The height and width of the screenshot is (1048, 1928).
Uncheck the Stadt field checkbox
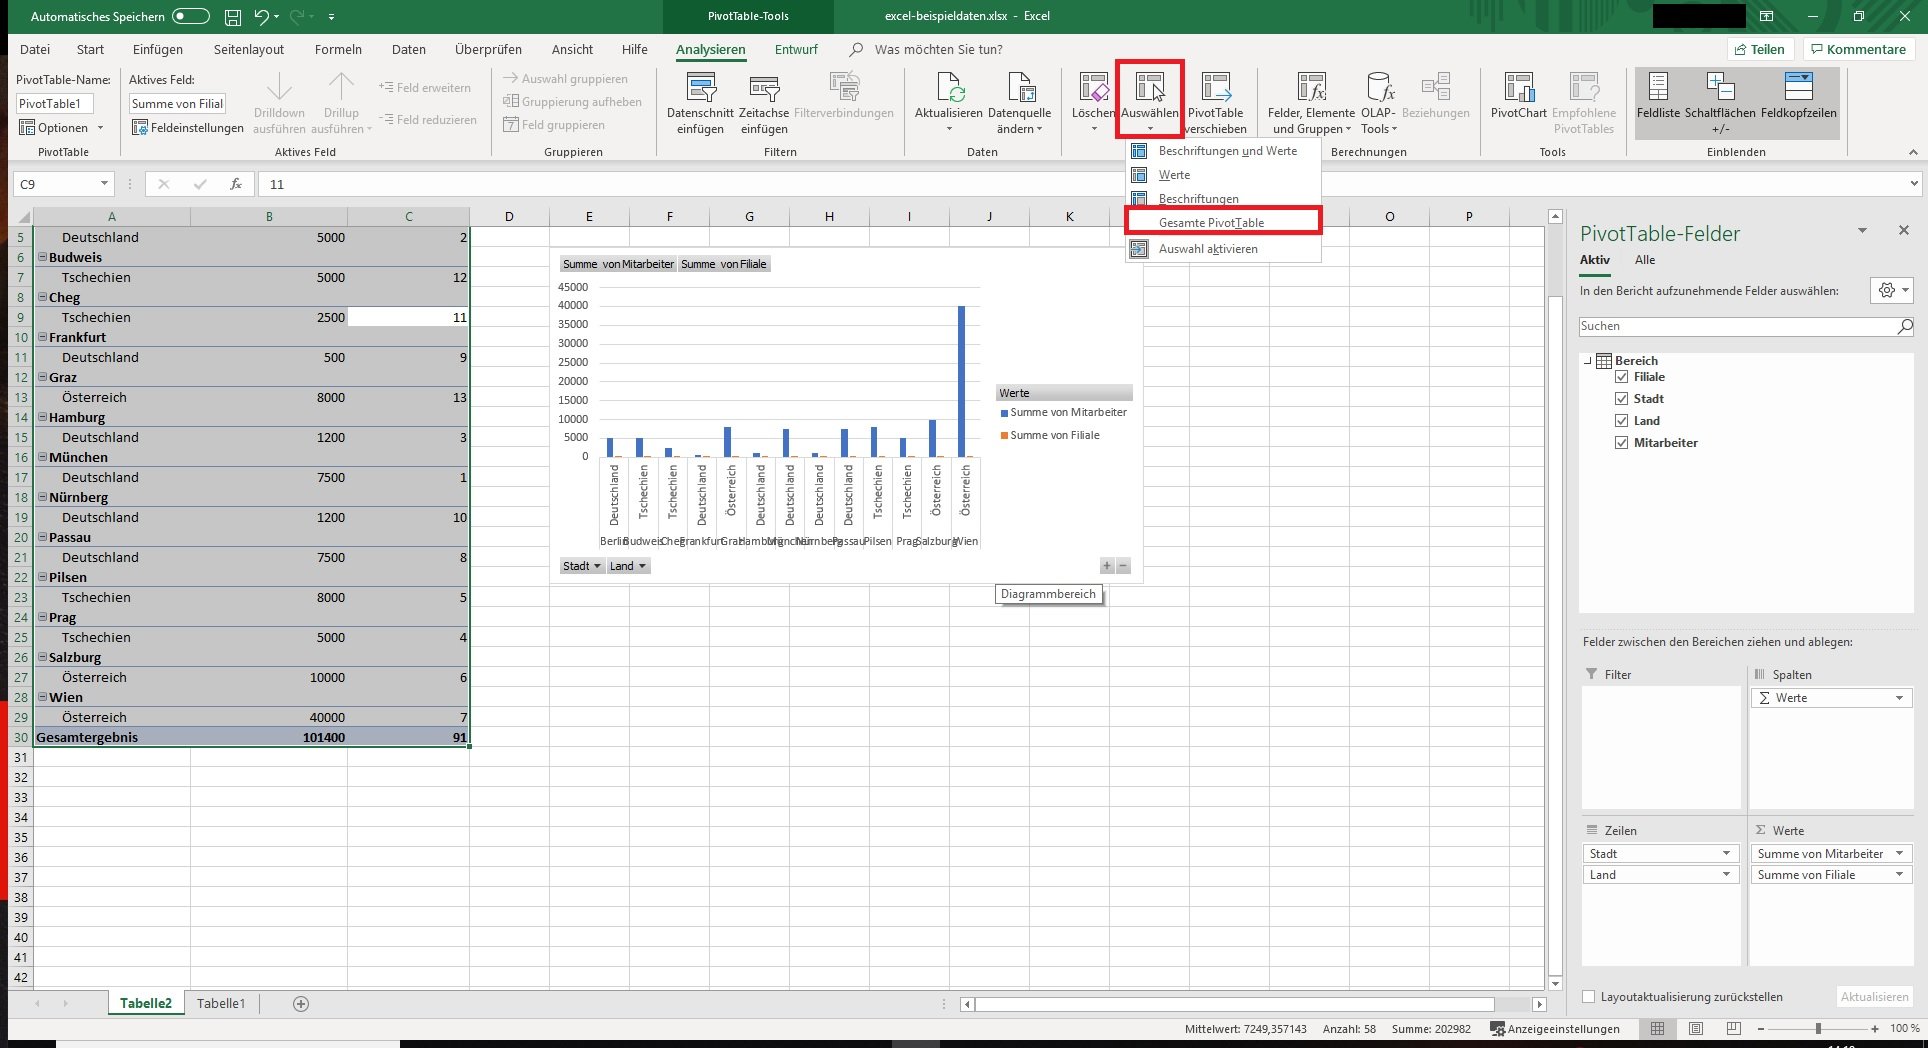(1622, 399)
